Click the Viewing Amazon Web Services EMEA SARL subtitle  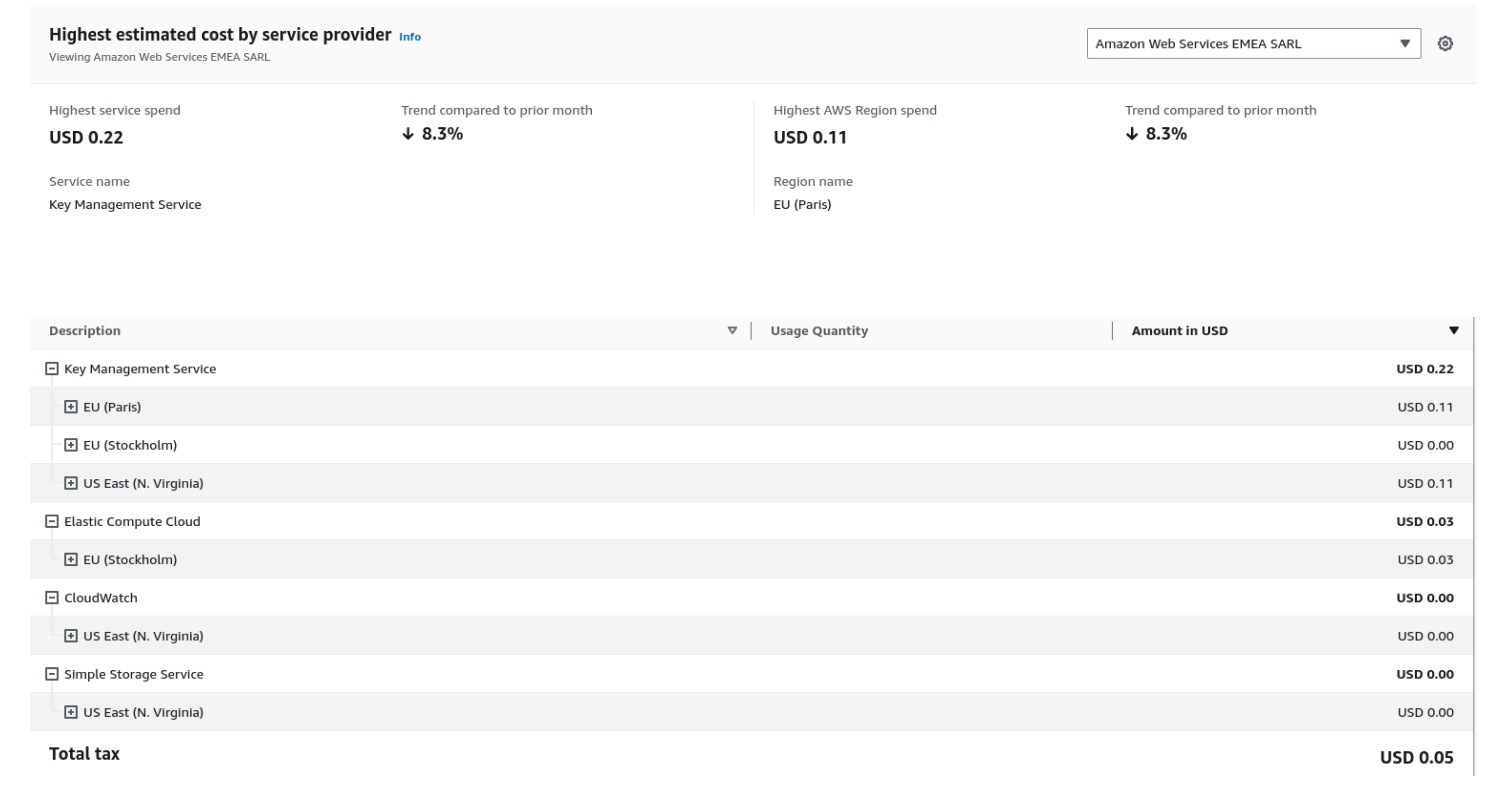[159, 57]
